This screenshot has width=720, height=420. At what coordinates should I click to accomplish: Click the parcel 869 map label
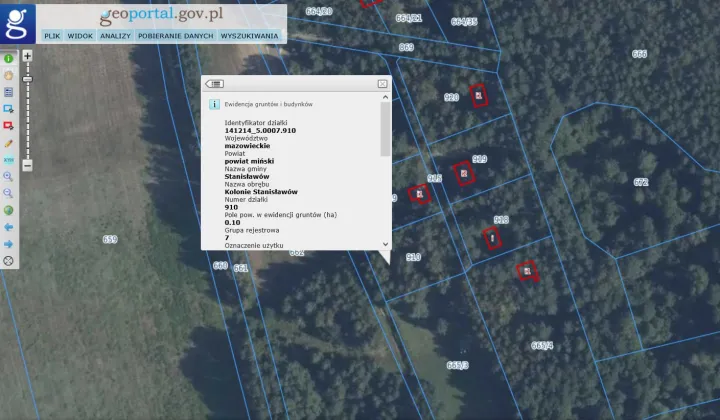click(x=406, y=47)
